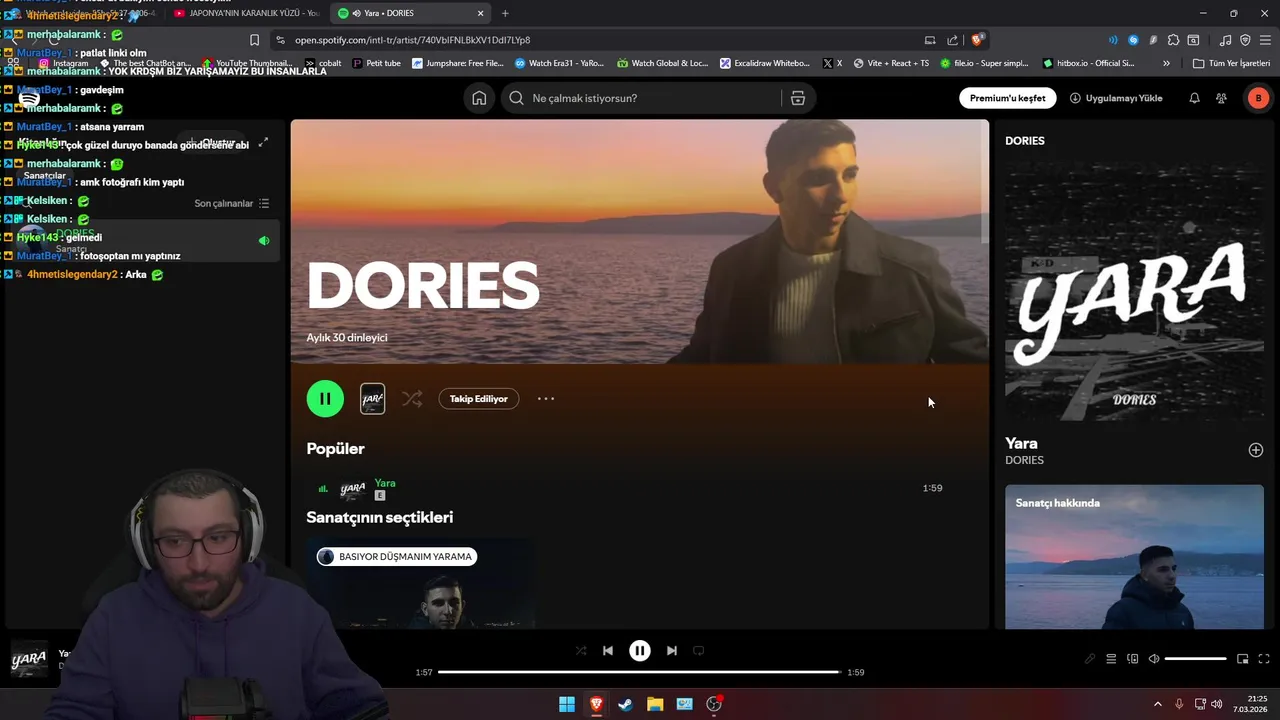Viewport: 1280px width, 720px height.
Task: Open media control music note icon
Action: click(x=1226, y=40)
